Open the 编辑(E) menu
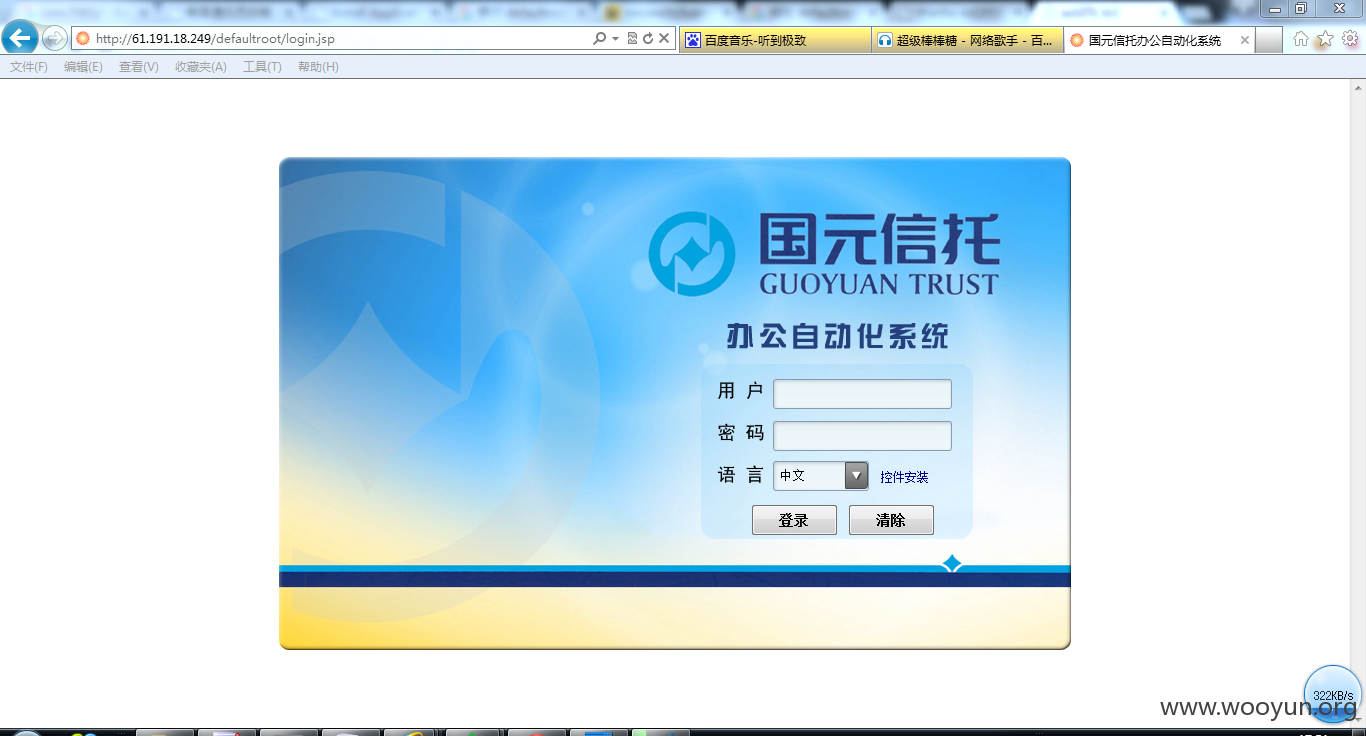1366x736 pixels. coord(83,67)
